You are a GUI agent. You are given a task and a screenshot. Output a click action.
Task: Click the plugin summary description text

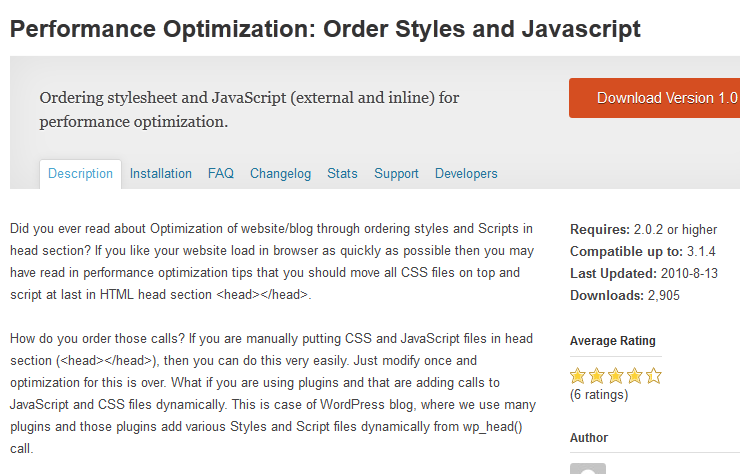pyautogui.click(x=249, y=110)
